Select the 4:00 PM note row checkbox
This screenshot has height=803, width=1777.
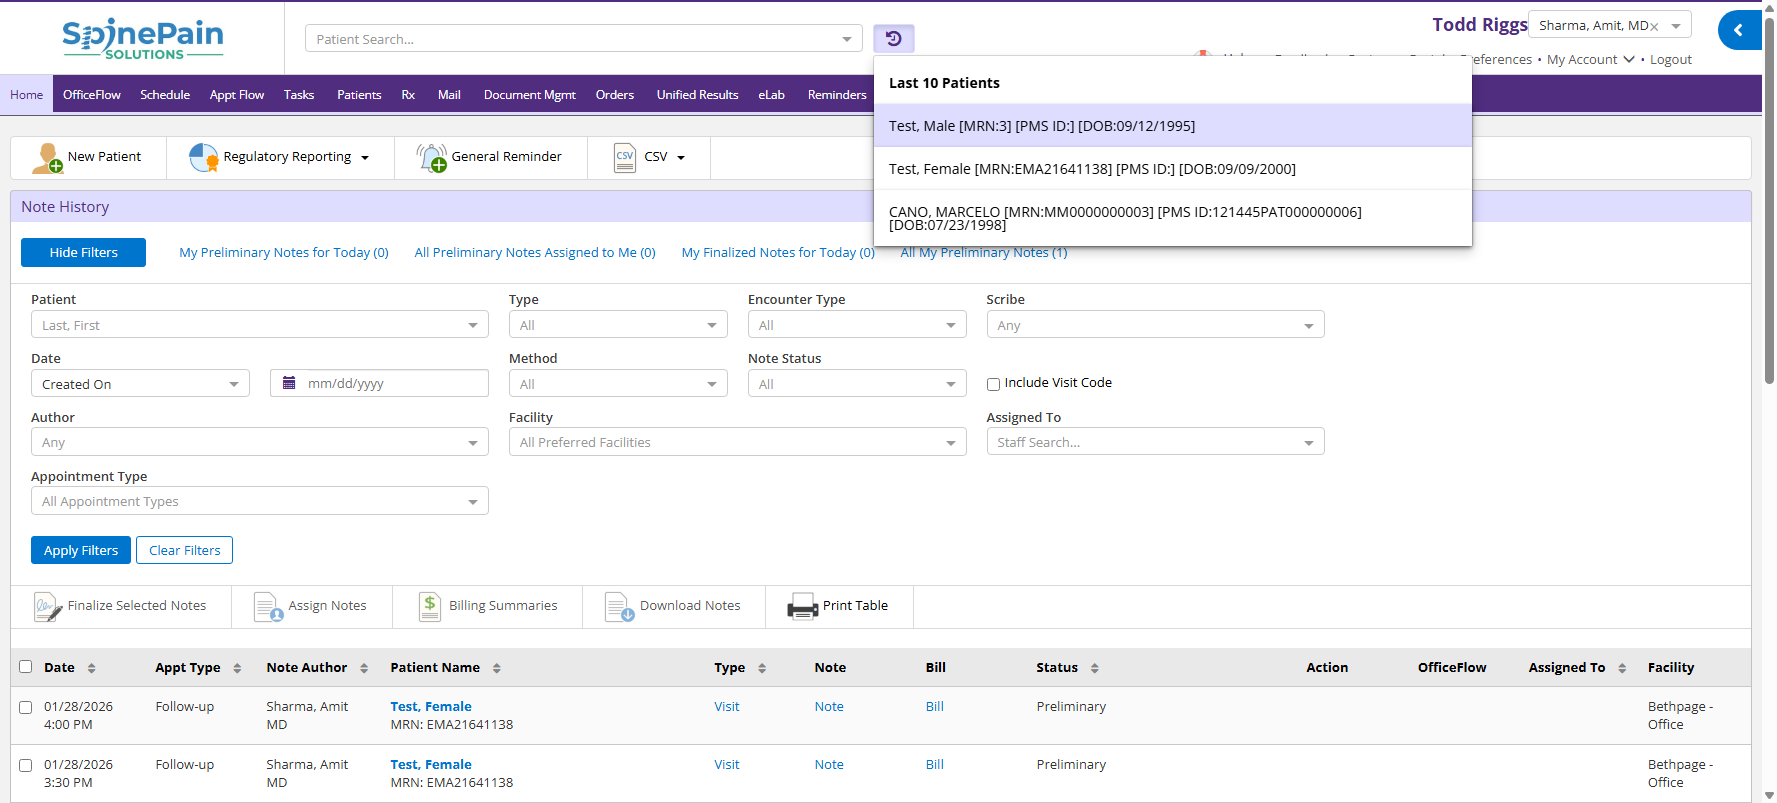pyautogui.click(x=26, y=707)
